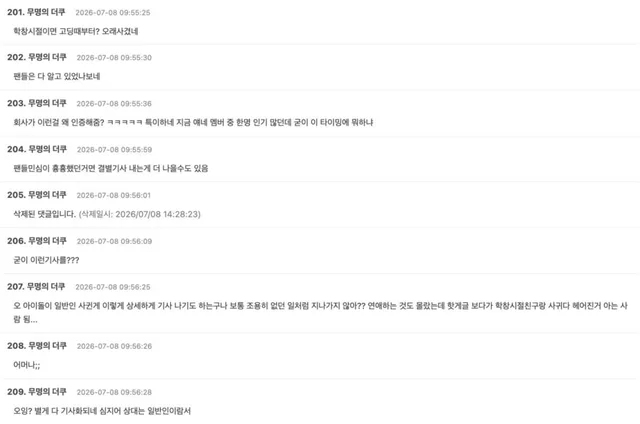Select comment 206 text 굳이 이런기사를???
Viewport: 640px width, 424px height.
pos(46,260)
